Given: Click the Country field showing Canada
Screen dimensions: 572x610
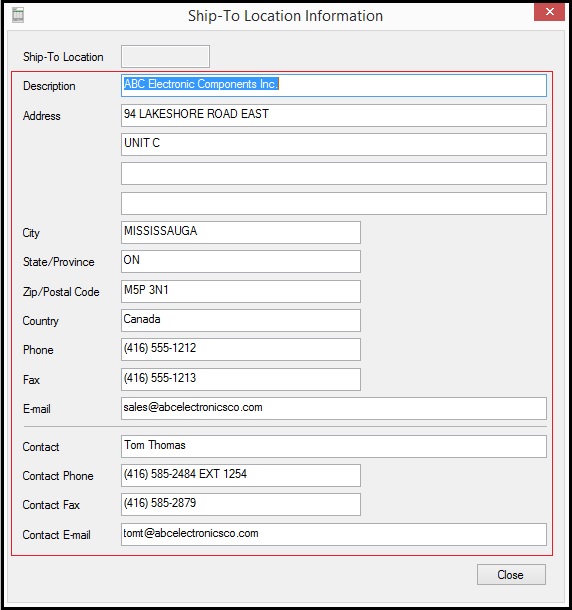Looking at the screenshot, I should coord(241,320).
